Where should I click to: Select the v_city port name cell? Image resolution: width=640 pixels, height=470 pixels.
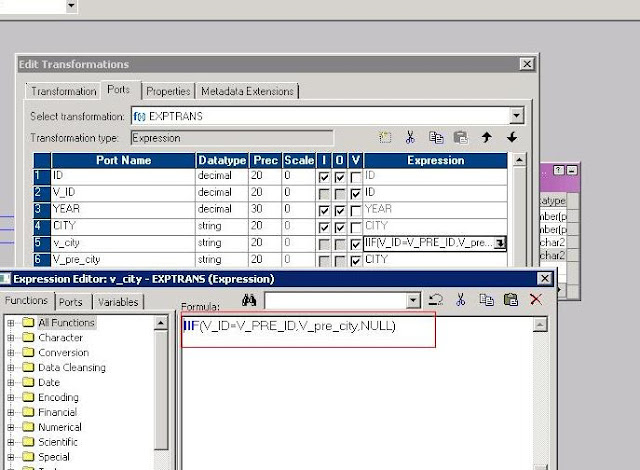123,243
